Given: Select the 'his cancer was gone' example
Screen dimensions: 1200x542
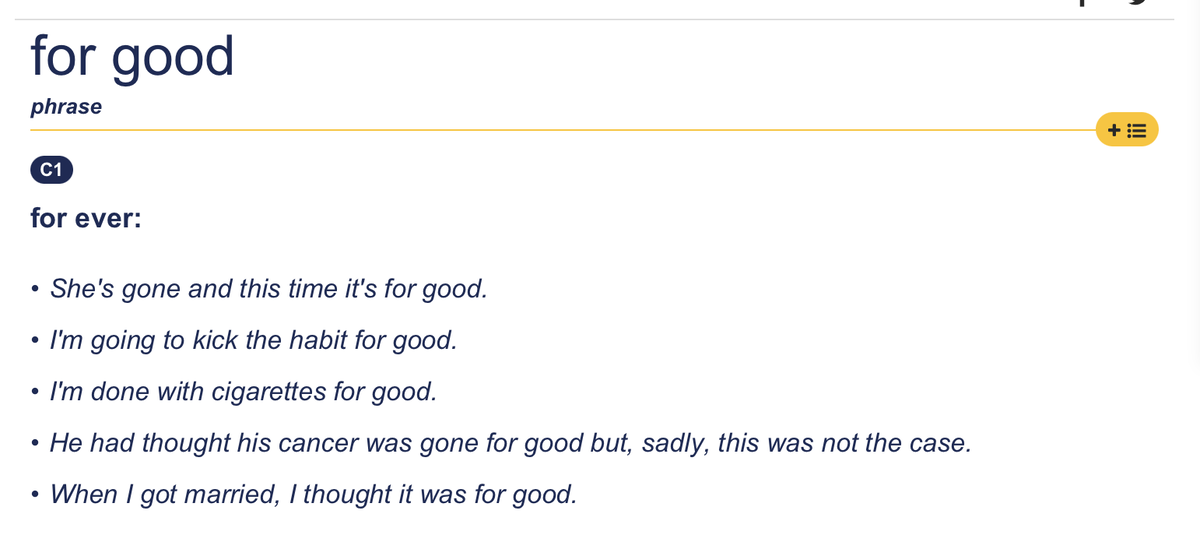Looking at the screenshot, I should tap(510, 442).
